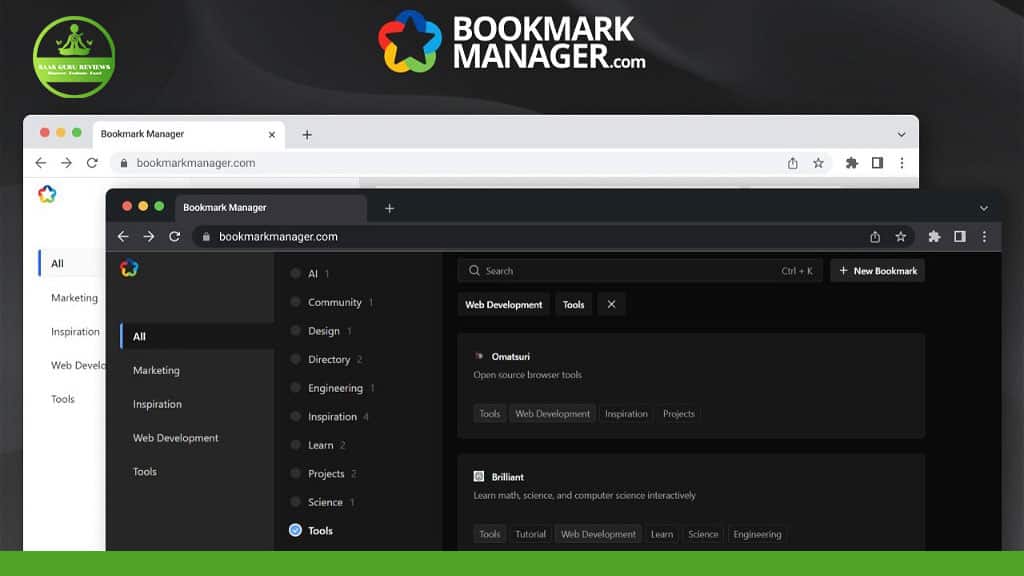Focus the Search bookmarks field
The image size is (1024, 576).
[x=640, y=270]
